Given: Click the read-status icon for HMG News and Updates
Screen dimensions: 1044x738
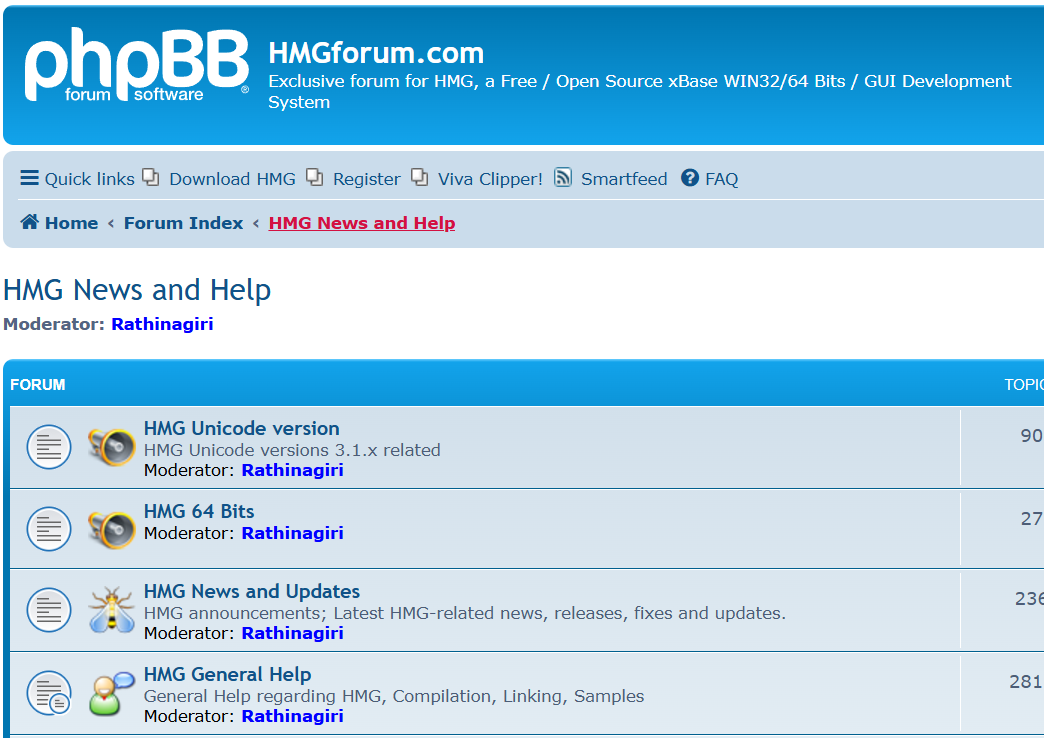Looking at the screenshot, I should coord(49,610).
